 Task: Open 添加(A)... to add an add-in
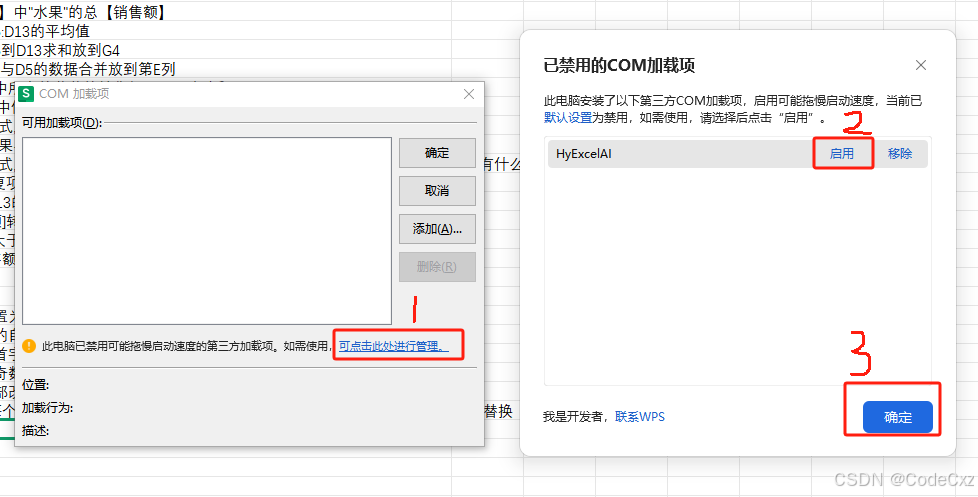click(437, 229)
